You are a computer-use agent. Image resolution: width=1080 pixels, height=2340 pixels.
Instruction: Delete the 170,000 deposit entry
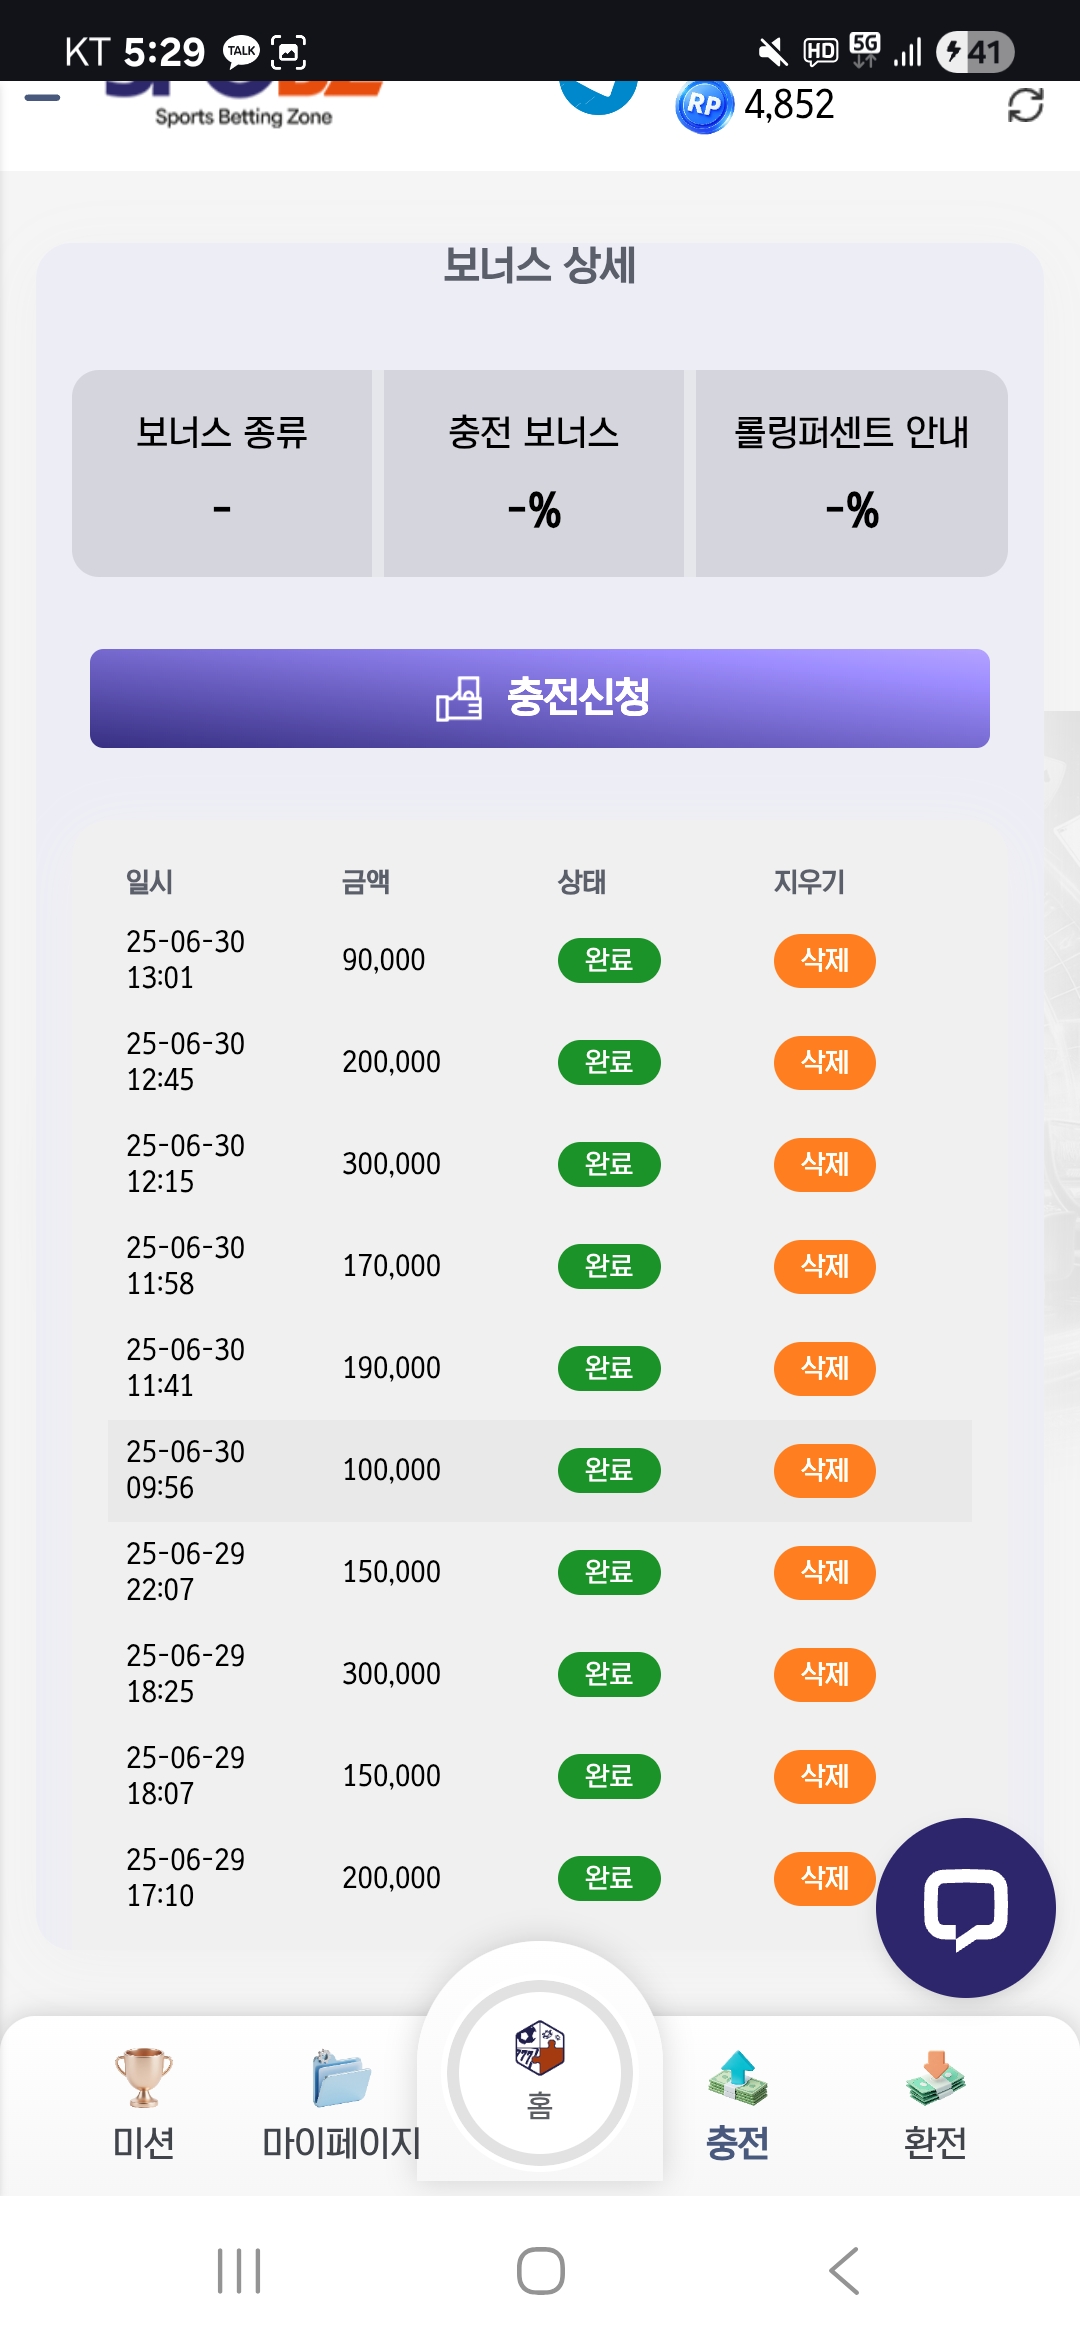click(824, 1267)
